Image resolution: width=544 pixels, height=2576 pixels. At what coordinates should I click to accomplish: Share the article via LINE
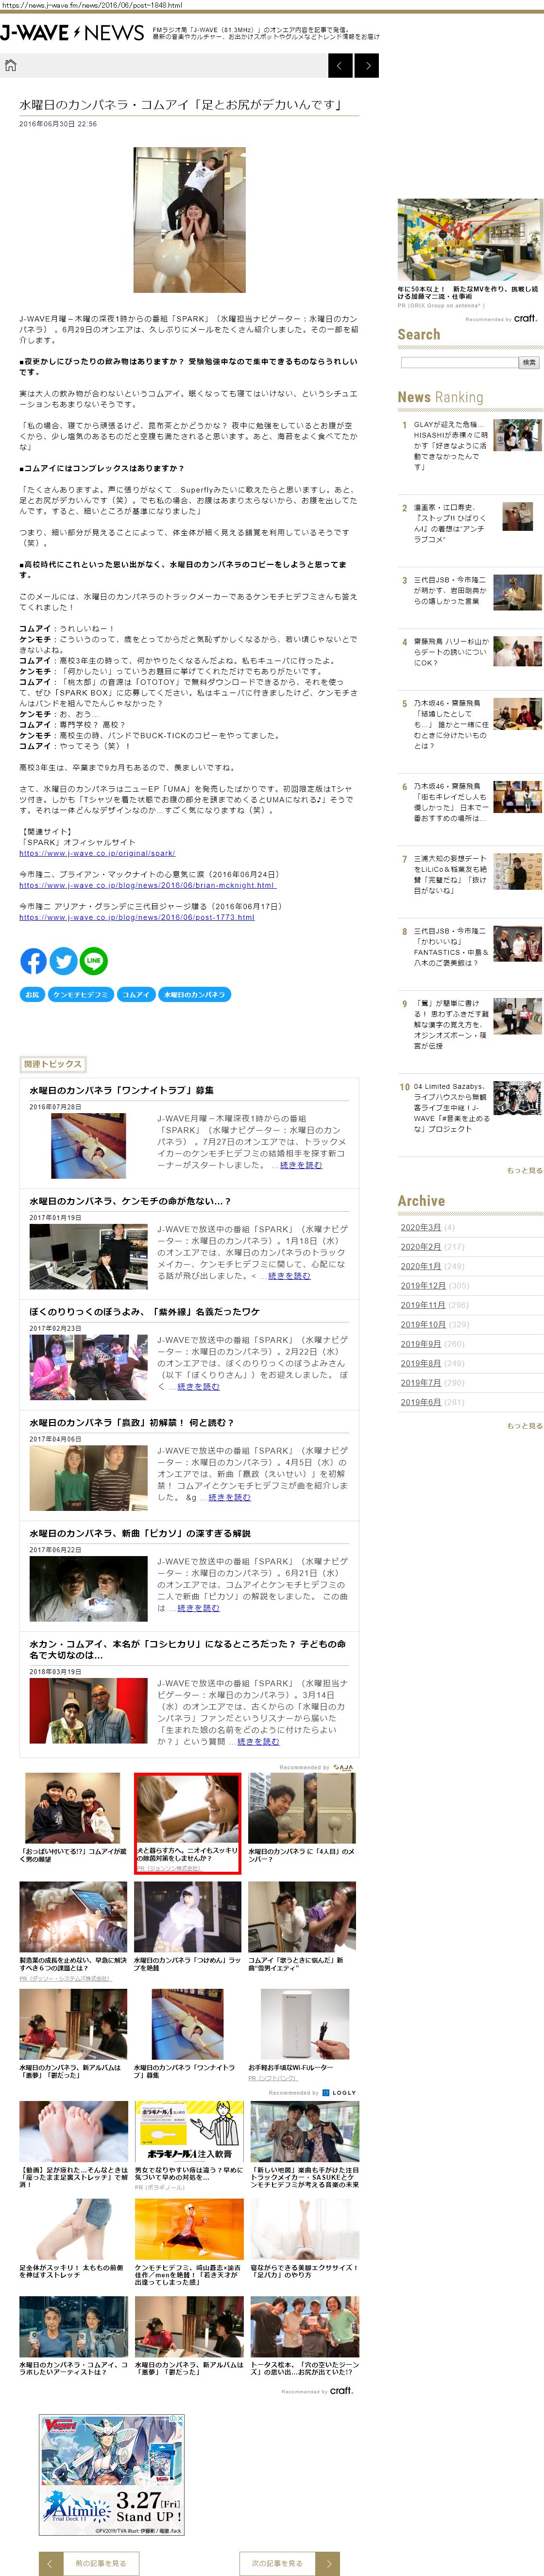(94, 961)
